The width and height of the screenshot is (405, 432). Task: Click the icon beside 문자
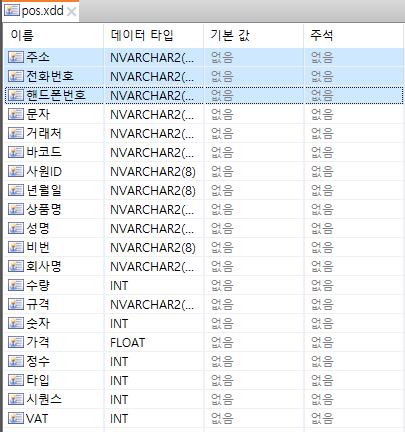coord(16,114)
